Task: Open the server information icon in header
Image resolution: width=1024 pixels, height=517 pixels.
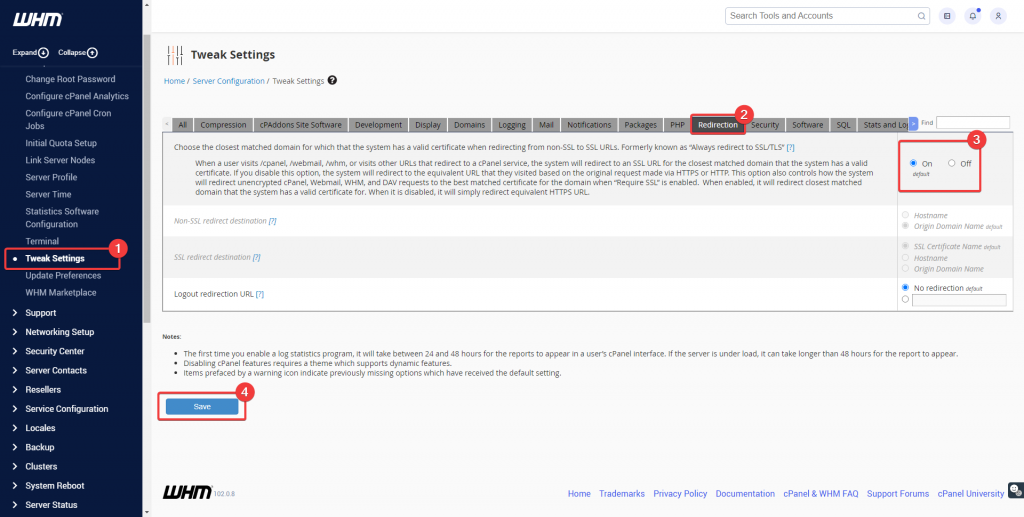Action: (947, 16)
